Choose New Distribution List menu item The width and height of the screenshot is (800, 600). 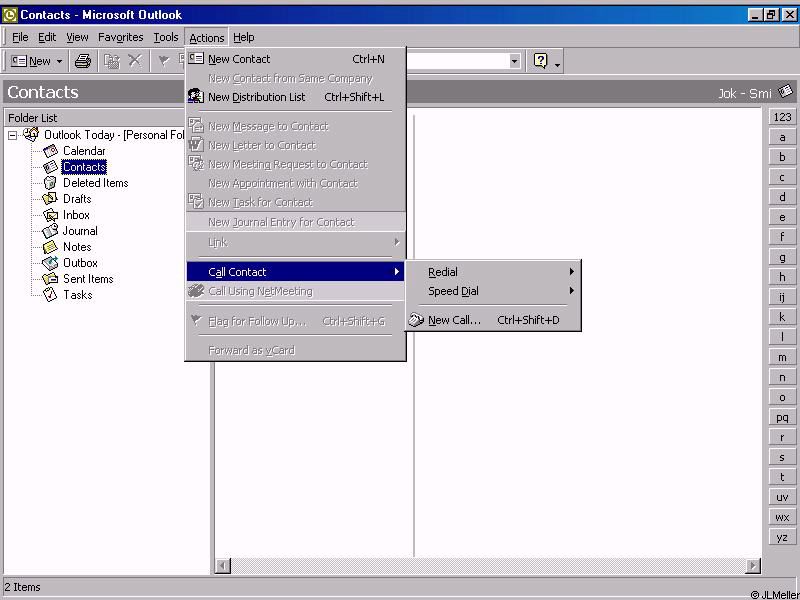(x=296, y=97)
